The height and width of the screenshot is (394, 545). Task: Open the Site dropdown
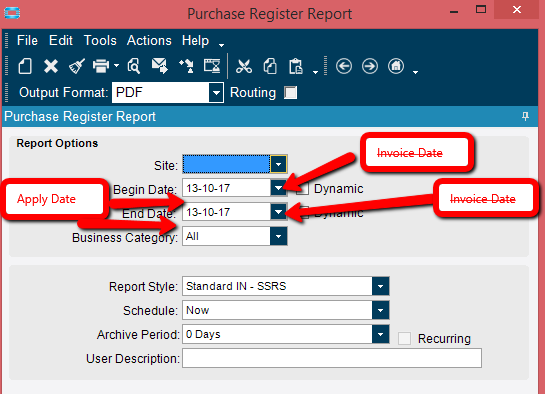tap(278, 164)
